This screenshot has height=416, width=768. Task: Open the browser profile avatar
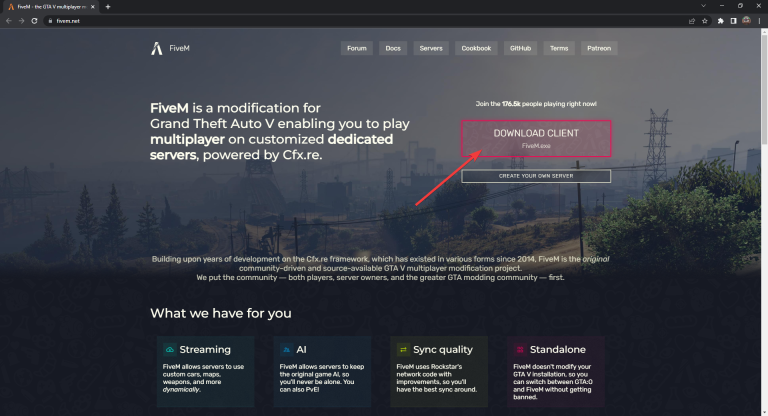[746, 21]
